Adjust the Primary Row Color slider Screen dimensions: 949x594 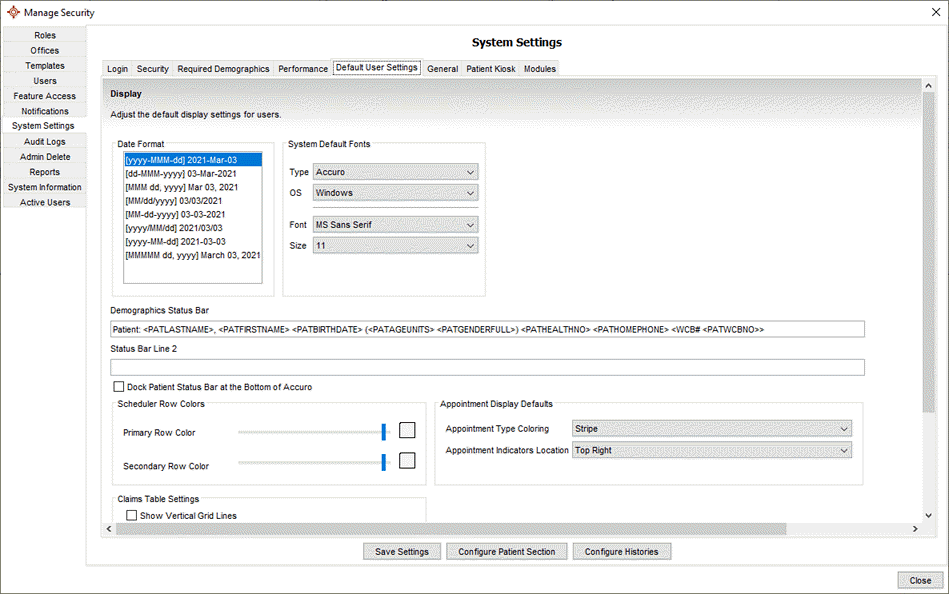383,432
